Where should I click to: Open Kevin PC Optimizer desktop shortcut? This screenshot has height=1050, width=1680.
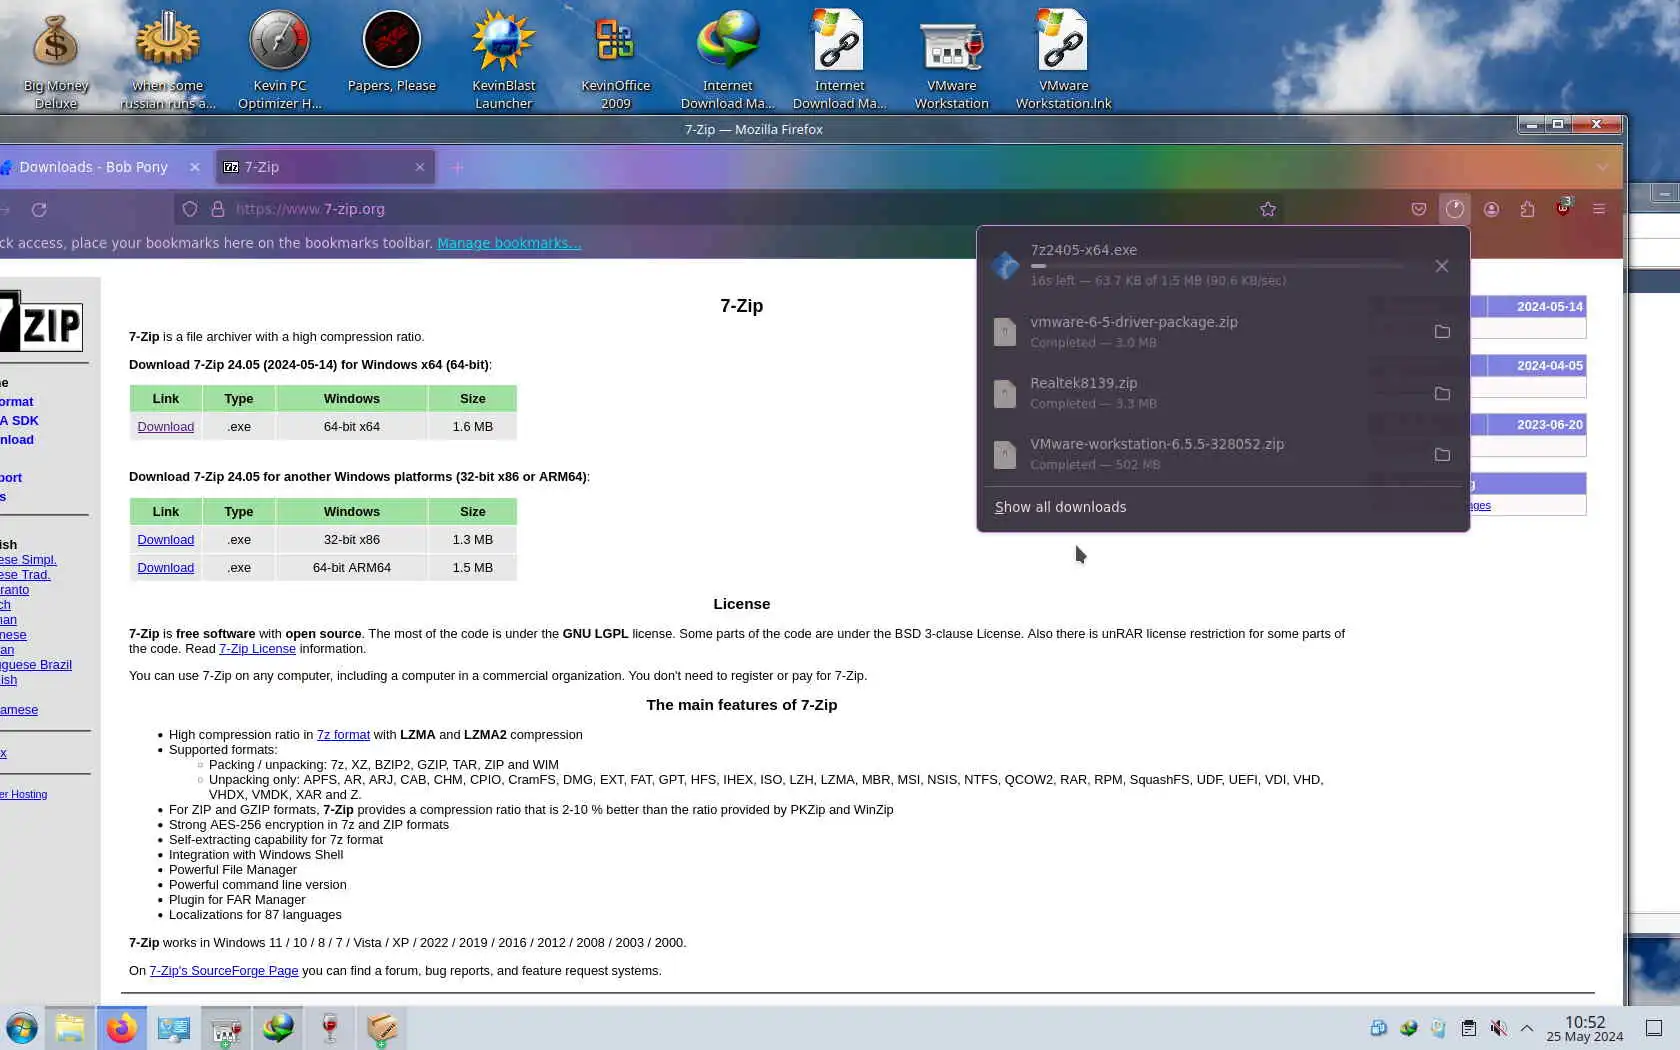point(280,60)
